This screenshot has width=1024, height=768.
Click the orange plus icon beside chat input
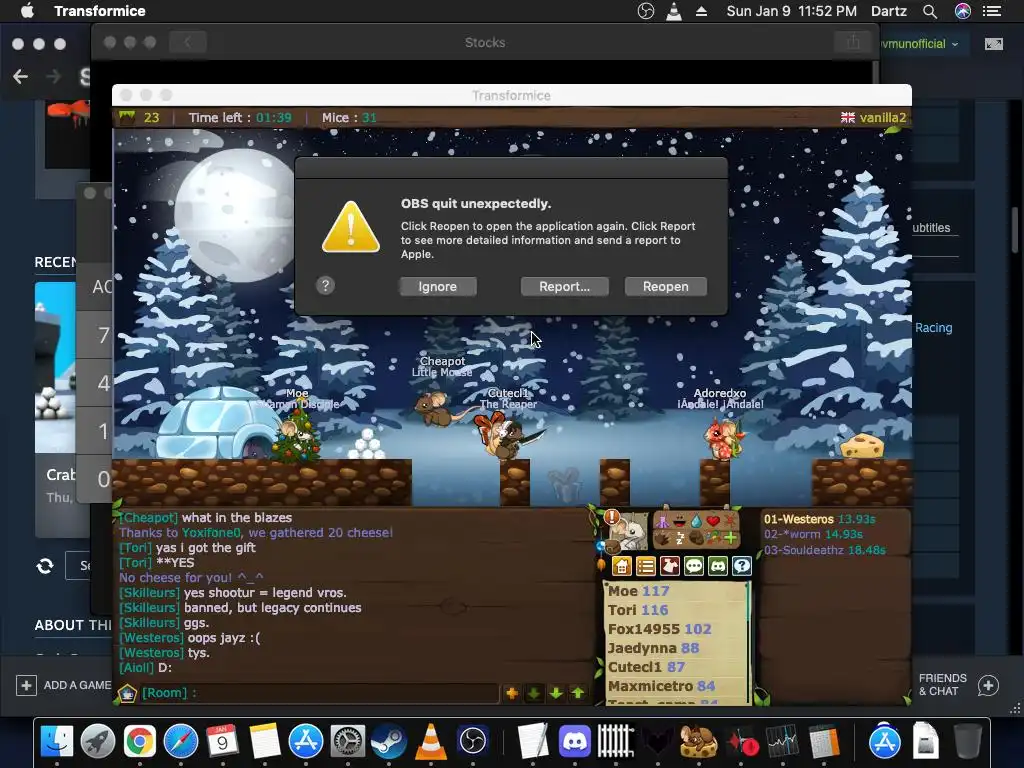coord(512,693)
